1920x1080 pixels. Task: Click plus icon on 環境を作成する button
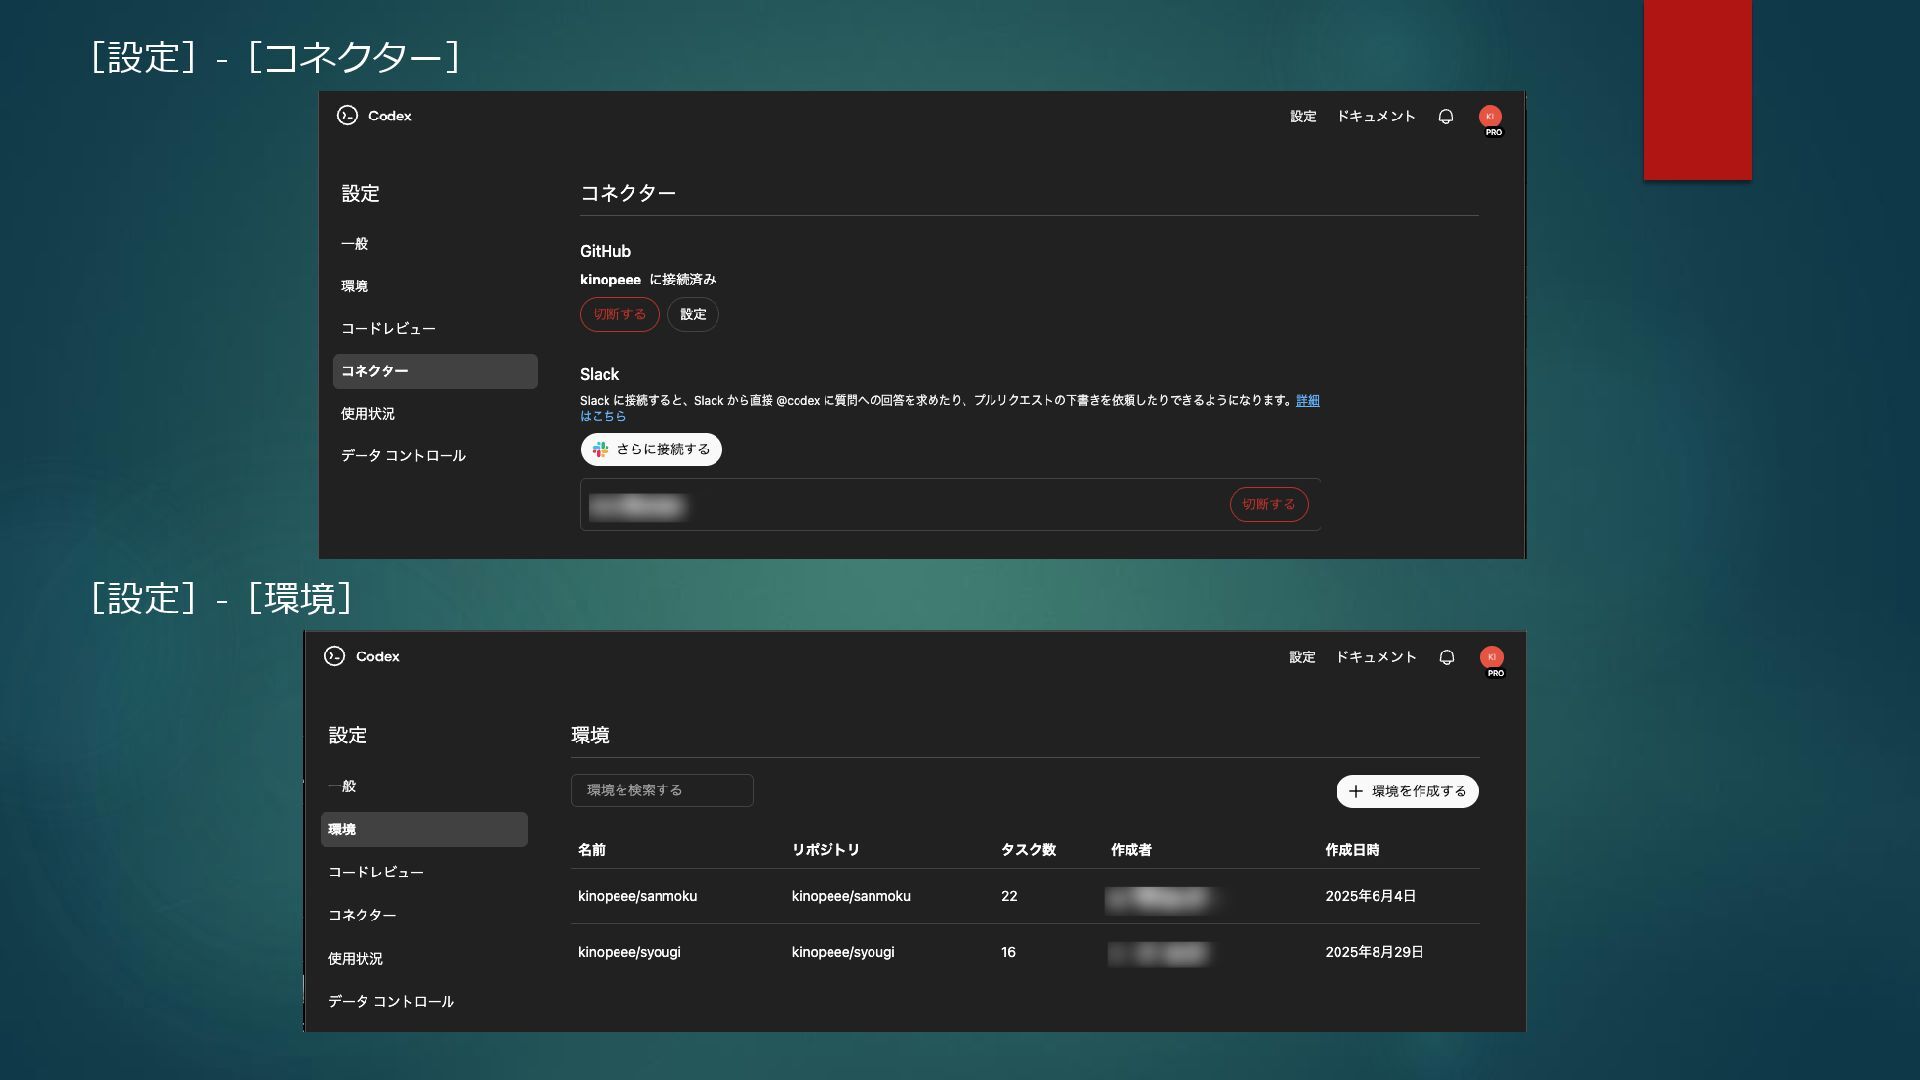1356,791
